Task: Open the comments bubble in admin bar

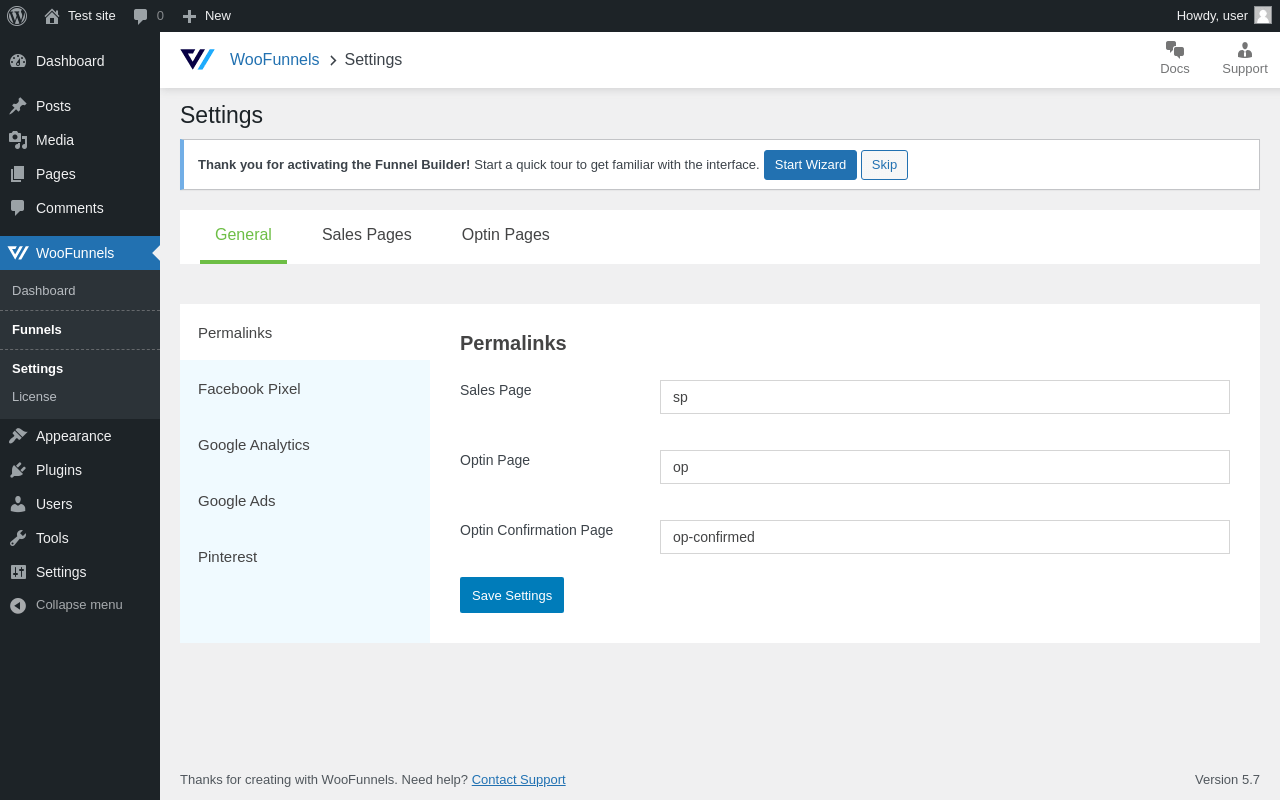Action: (x=141, y=16)
